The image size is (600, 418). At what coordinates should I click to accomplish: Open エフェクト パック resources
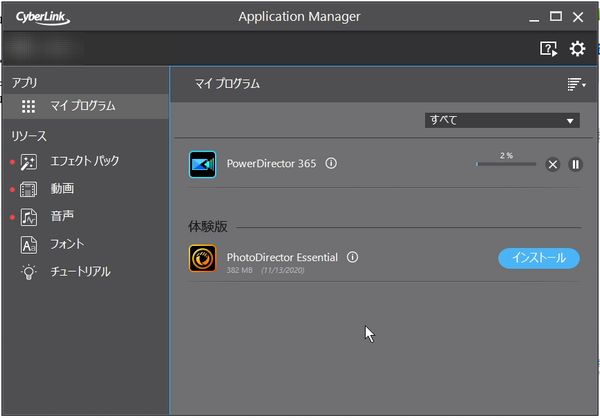[86, 162]
